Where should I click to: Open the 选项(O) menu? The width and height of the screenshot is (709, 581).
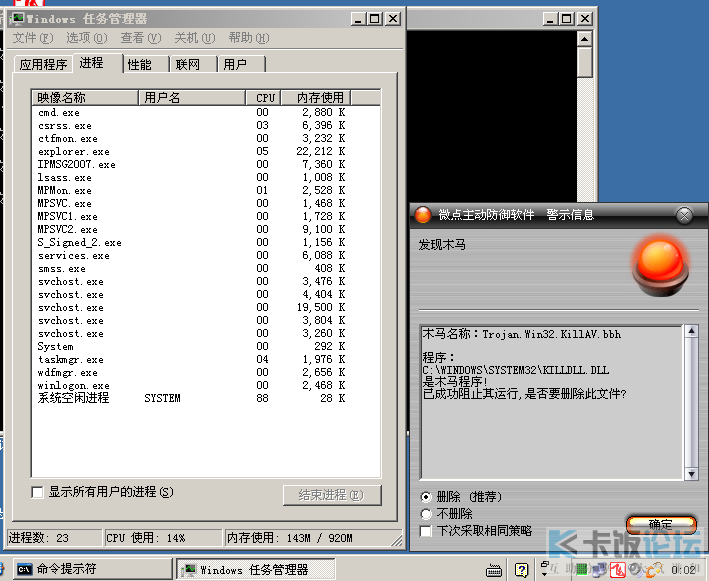tap(87, 38)
